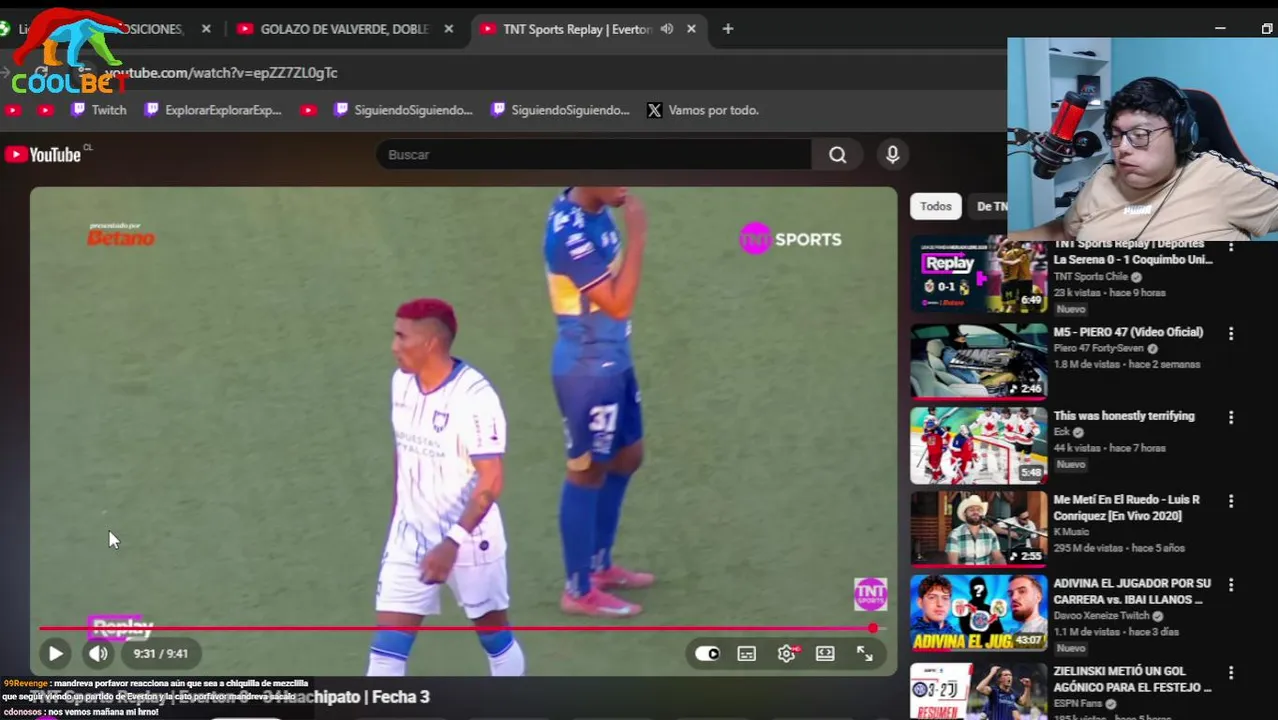Close the TNT Sports Replay tab
1278x720 pixels.
[x=691, y=29]
